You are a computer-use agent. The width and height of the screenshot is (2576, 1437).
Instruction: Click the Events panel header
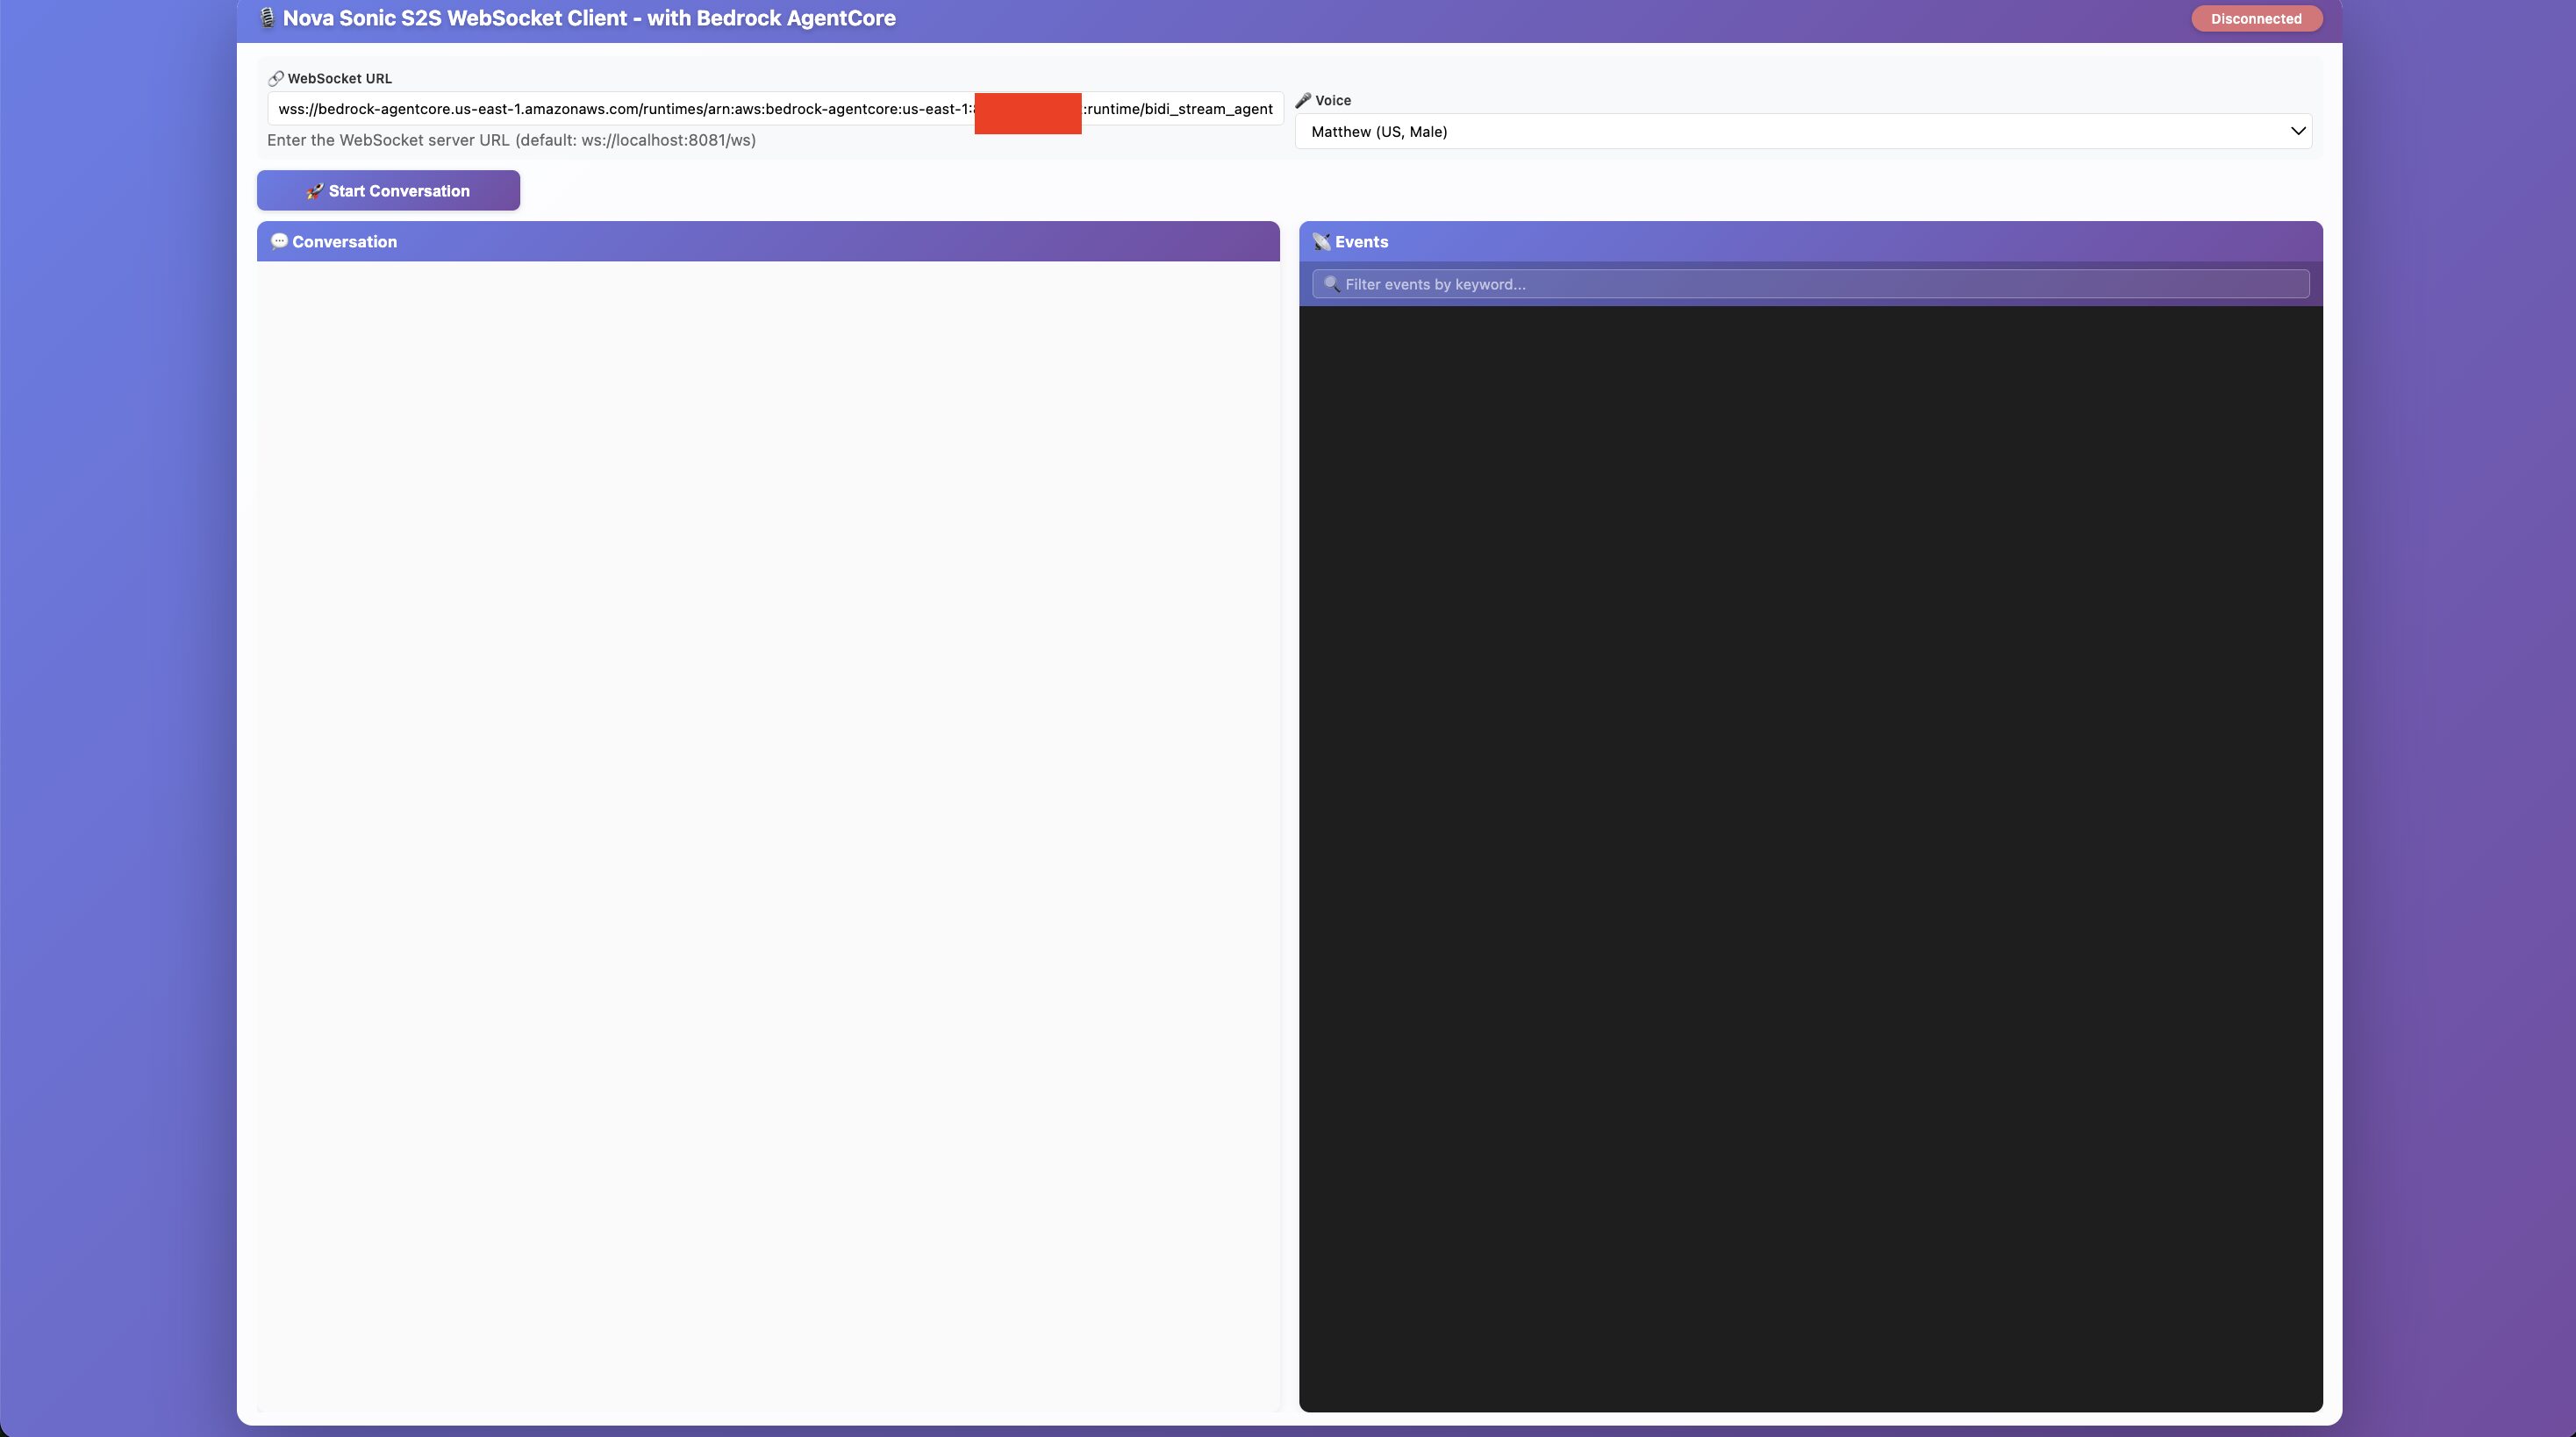(1810, 241)
